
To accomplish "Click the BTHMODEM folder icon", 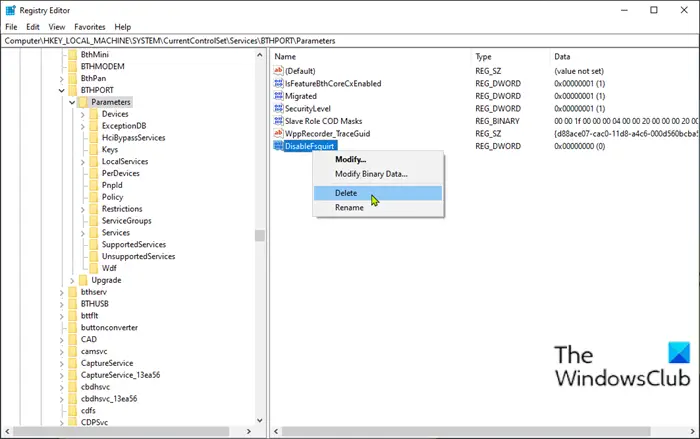I will pyautogui.click(x=73, y=67).
